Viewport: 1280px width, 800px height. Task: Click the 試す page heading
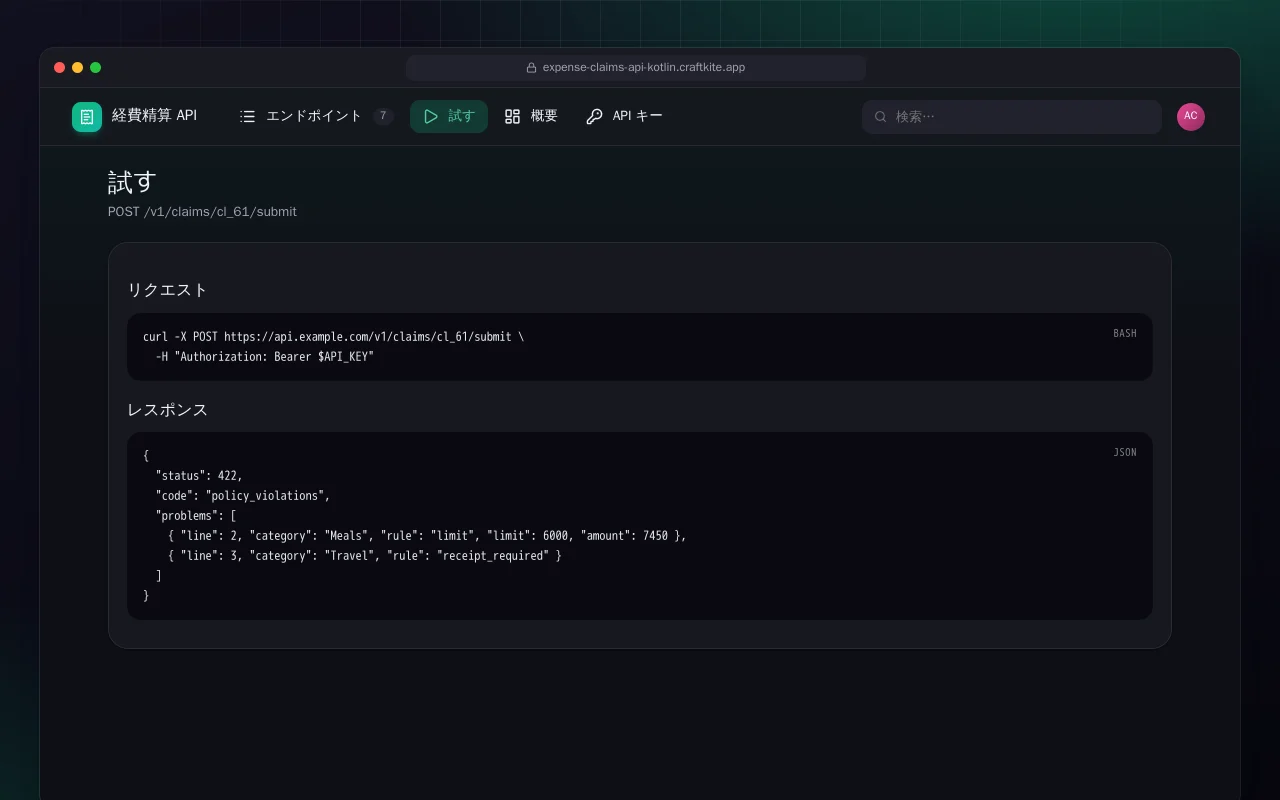tap(132, 182)
